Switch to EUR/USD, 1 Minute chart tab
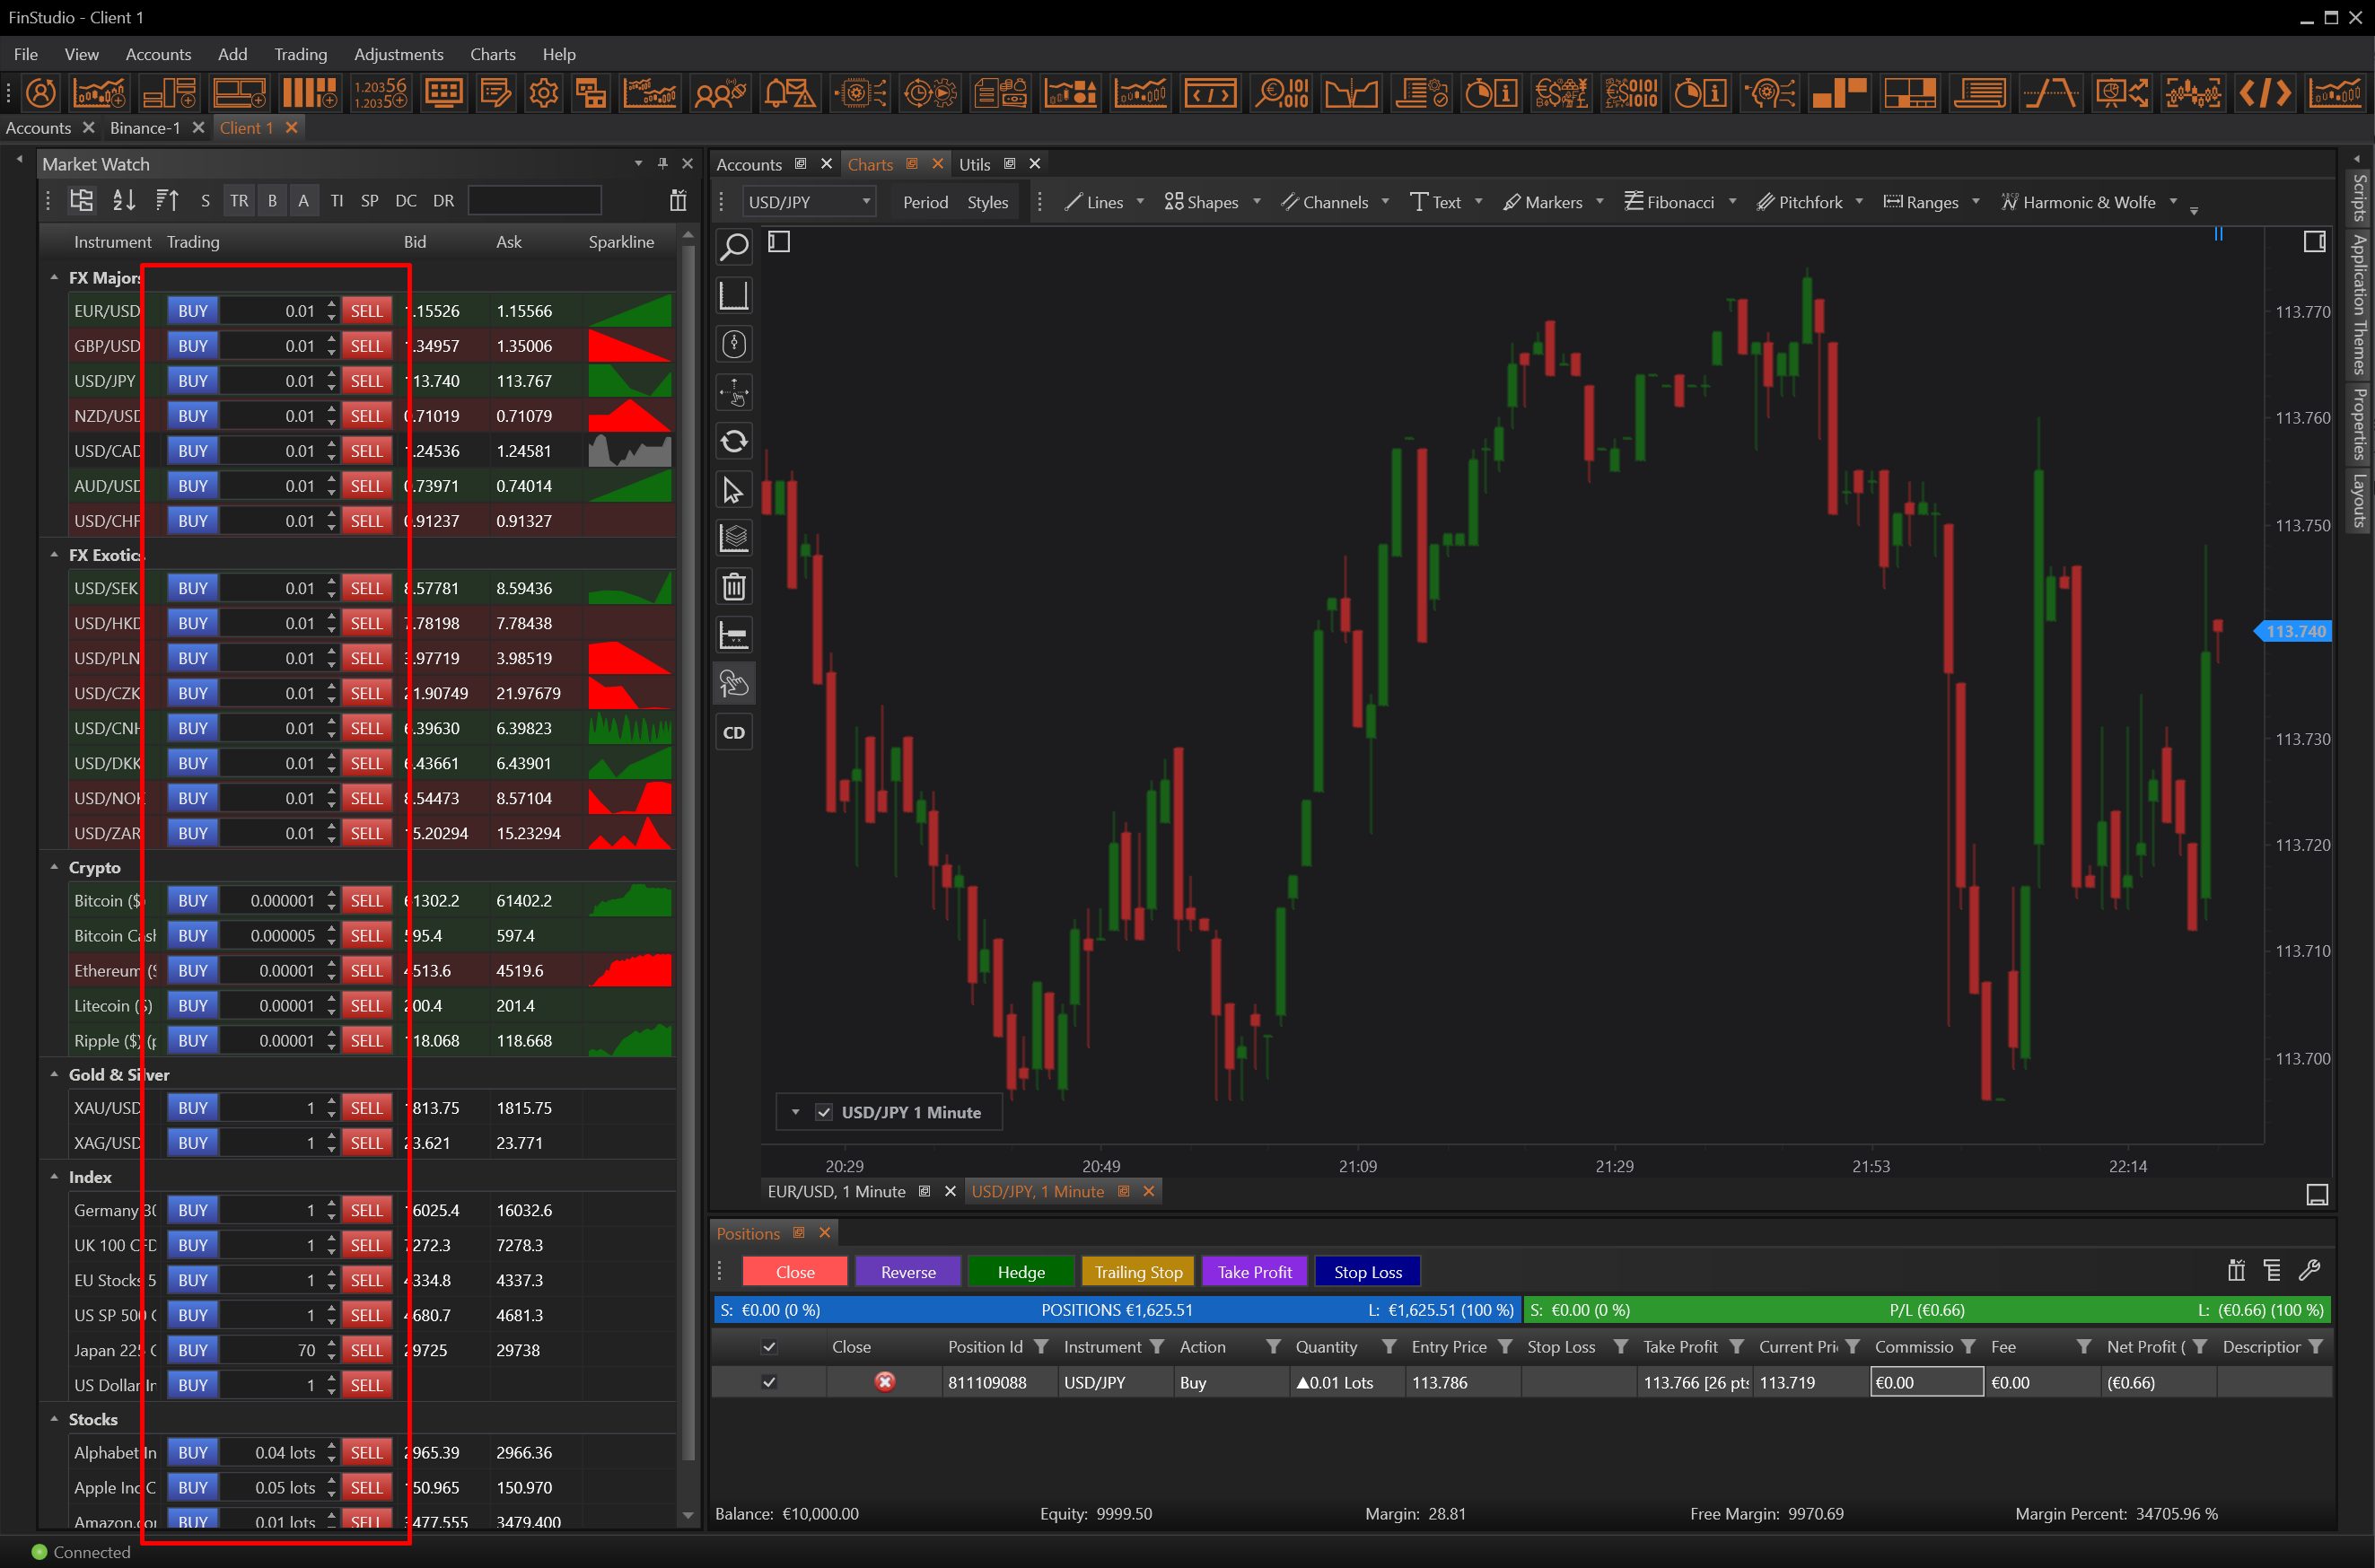Screen dimensions: 2375x1568 [836, 1191]
